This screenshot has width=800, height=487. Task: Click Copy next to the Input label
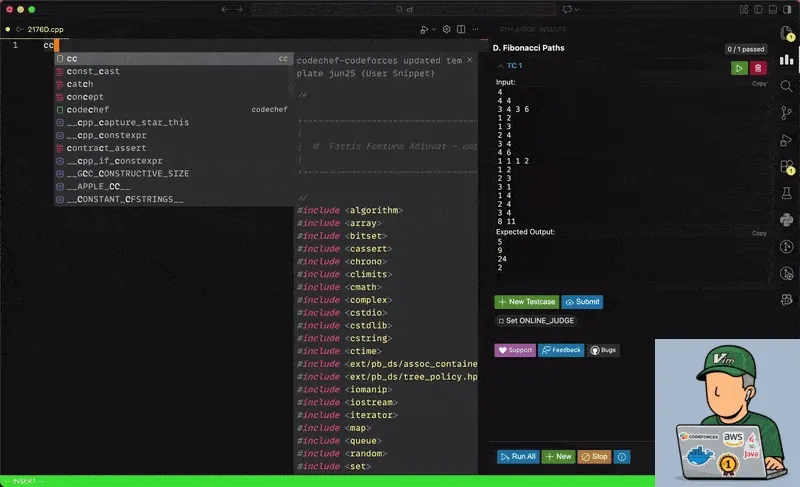click(x=759, y=84)
